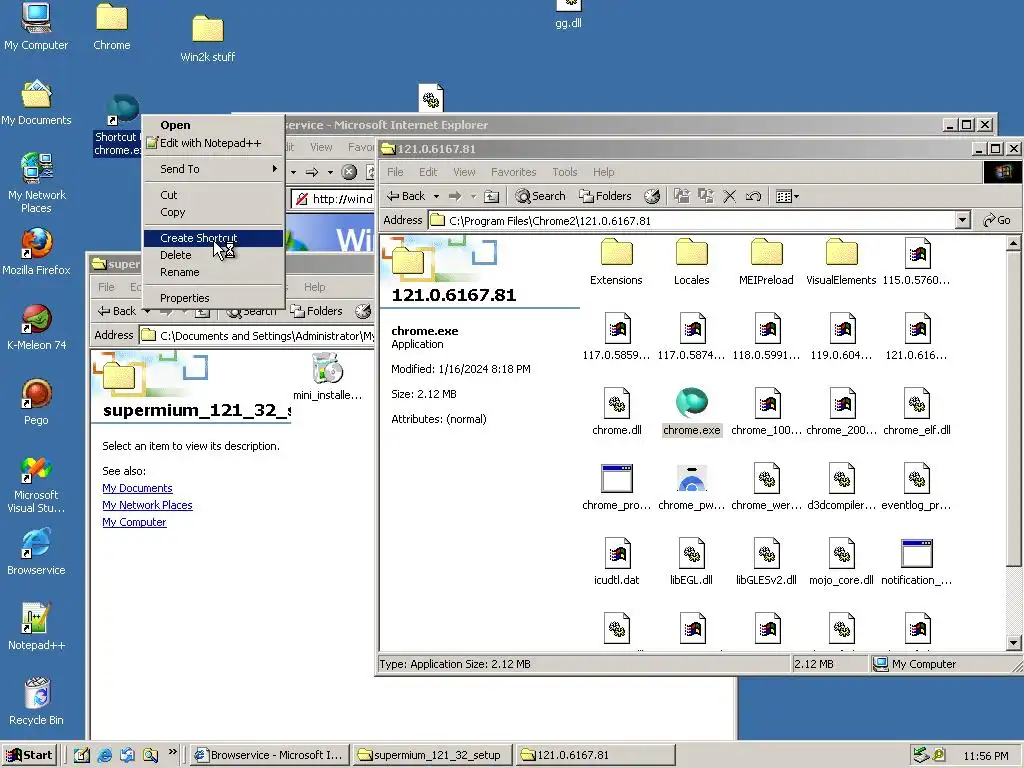Select libGLESv2.dll file
This screenshot has width=1024, height=768.
click(x=766, y=562)
